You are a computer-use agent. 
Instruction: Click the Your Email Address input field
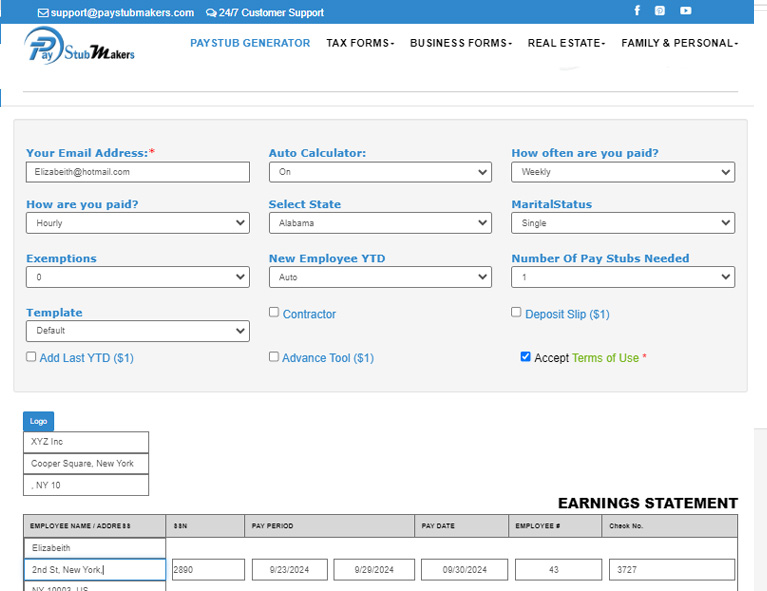point(137,172)
